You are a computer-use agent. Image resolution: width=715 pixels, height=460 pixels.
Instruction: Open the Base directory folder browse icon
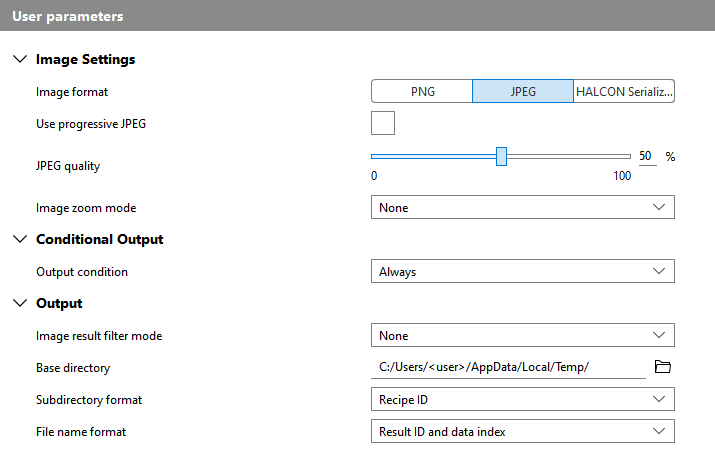pos(662,367)
